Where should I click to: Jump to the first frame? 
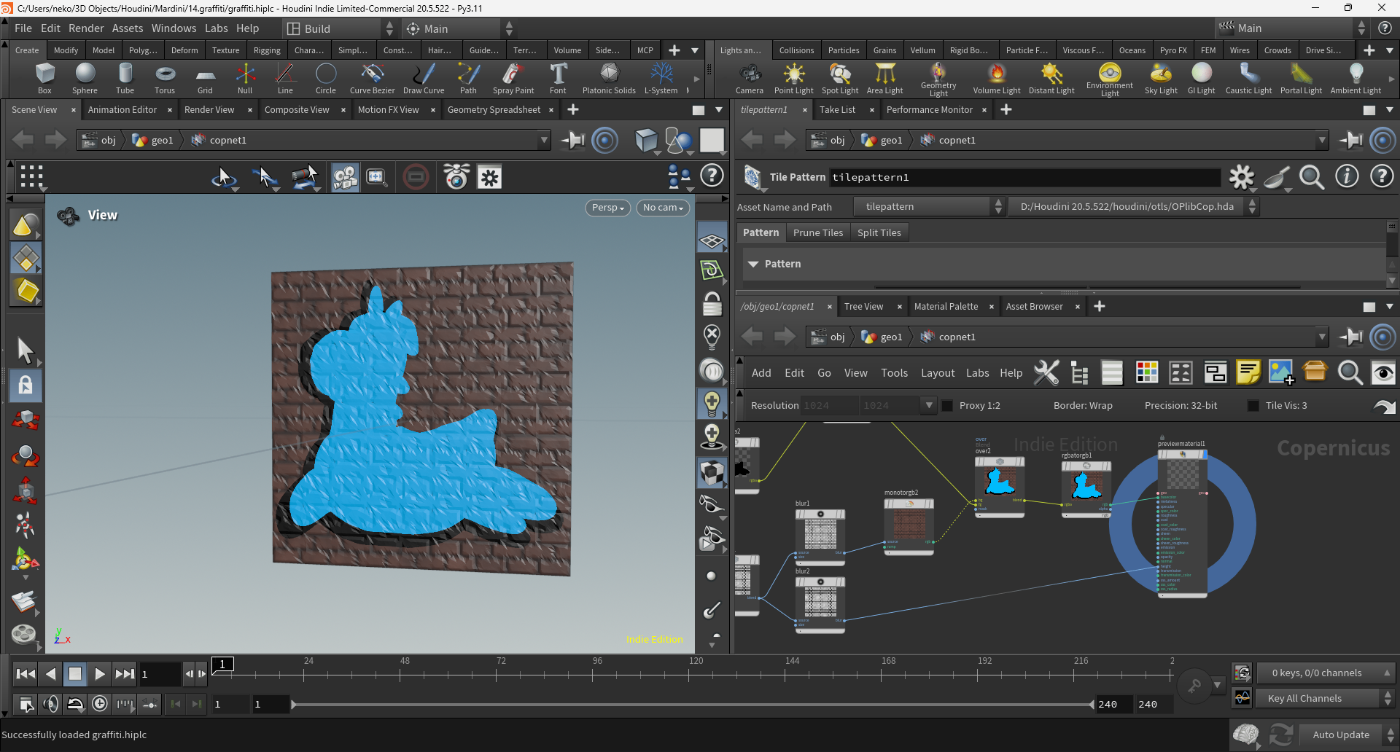26,674
